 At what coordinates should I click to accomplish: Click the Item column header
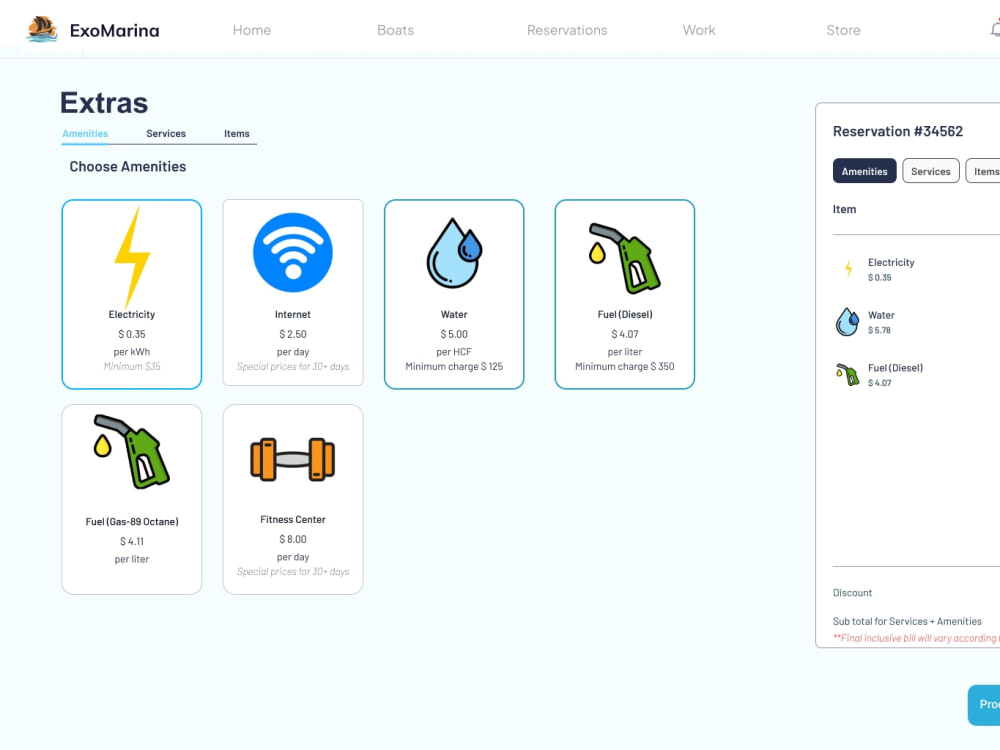click(844, 209)
